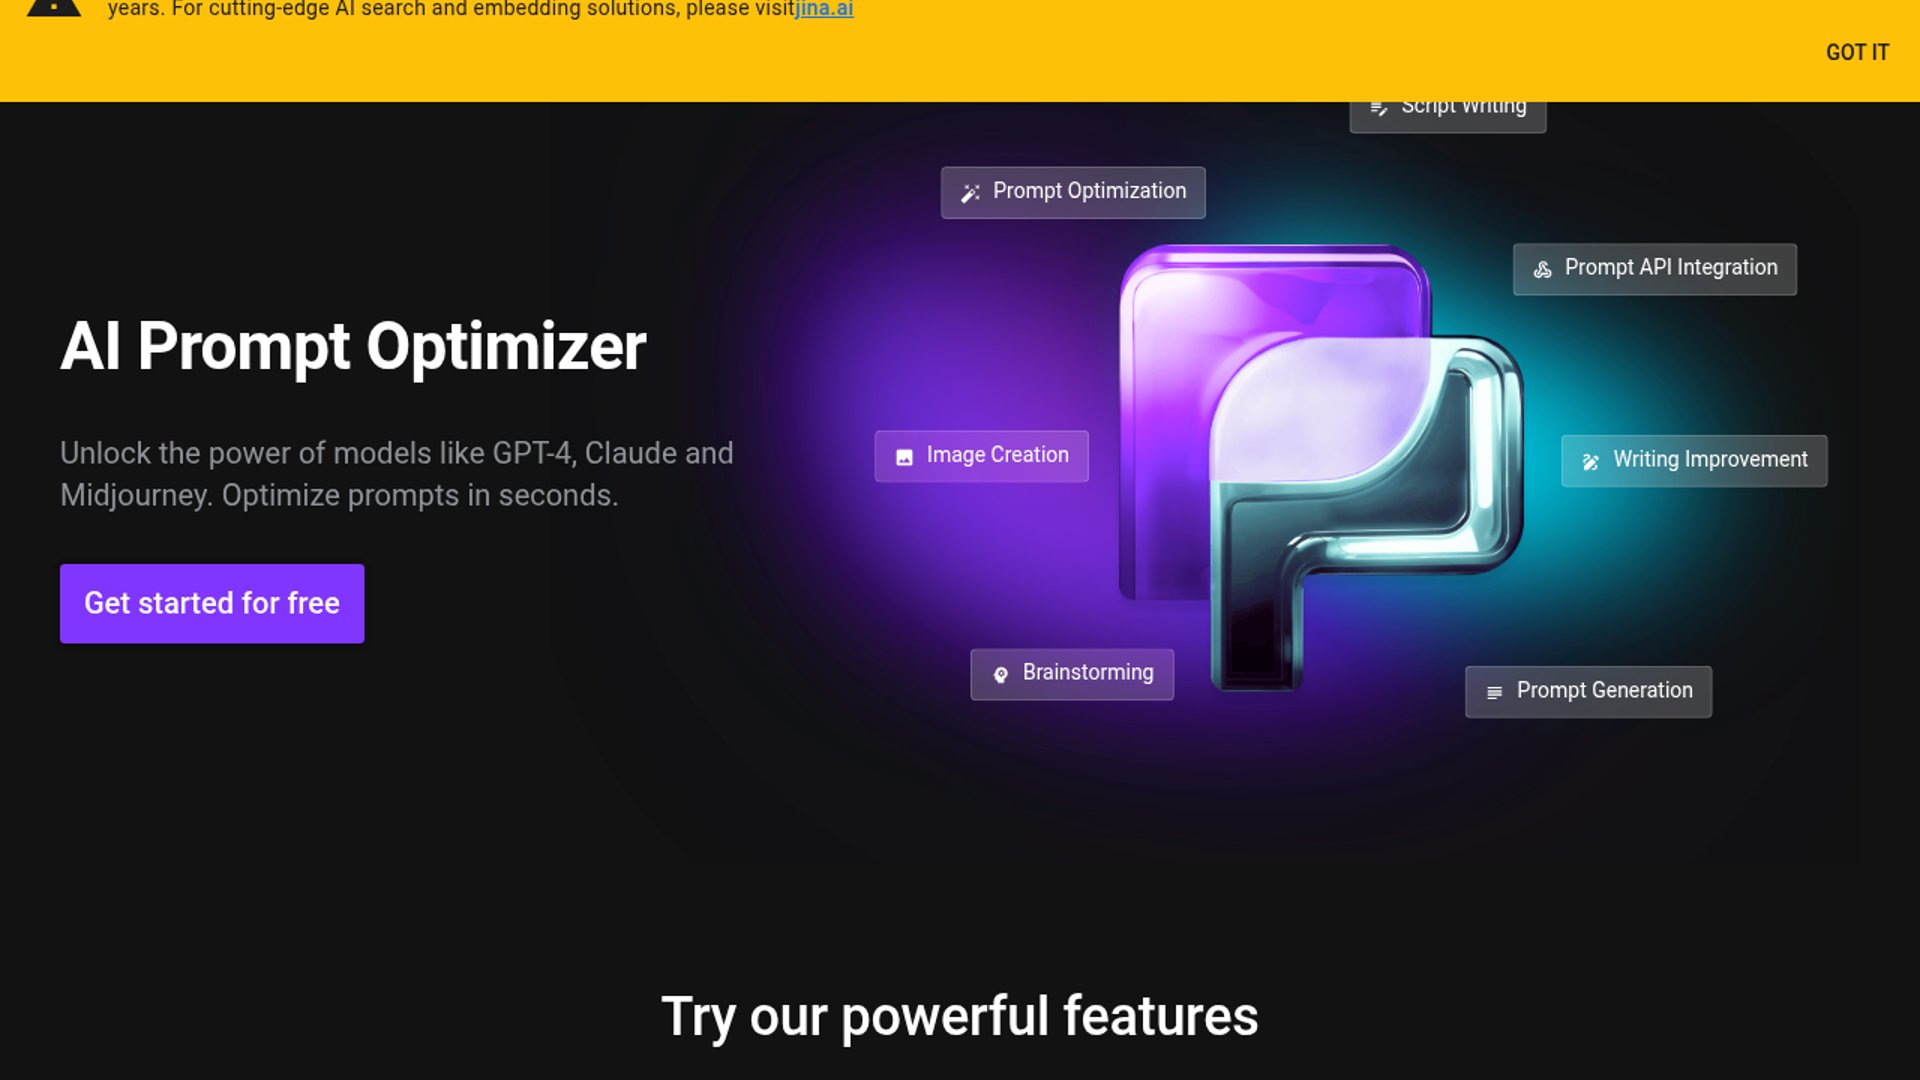The height and width of the screenshot is (1080, 1920).
Task: Click the Script Writing chip text
Action: [x=1463, y=108]
